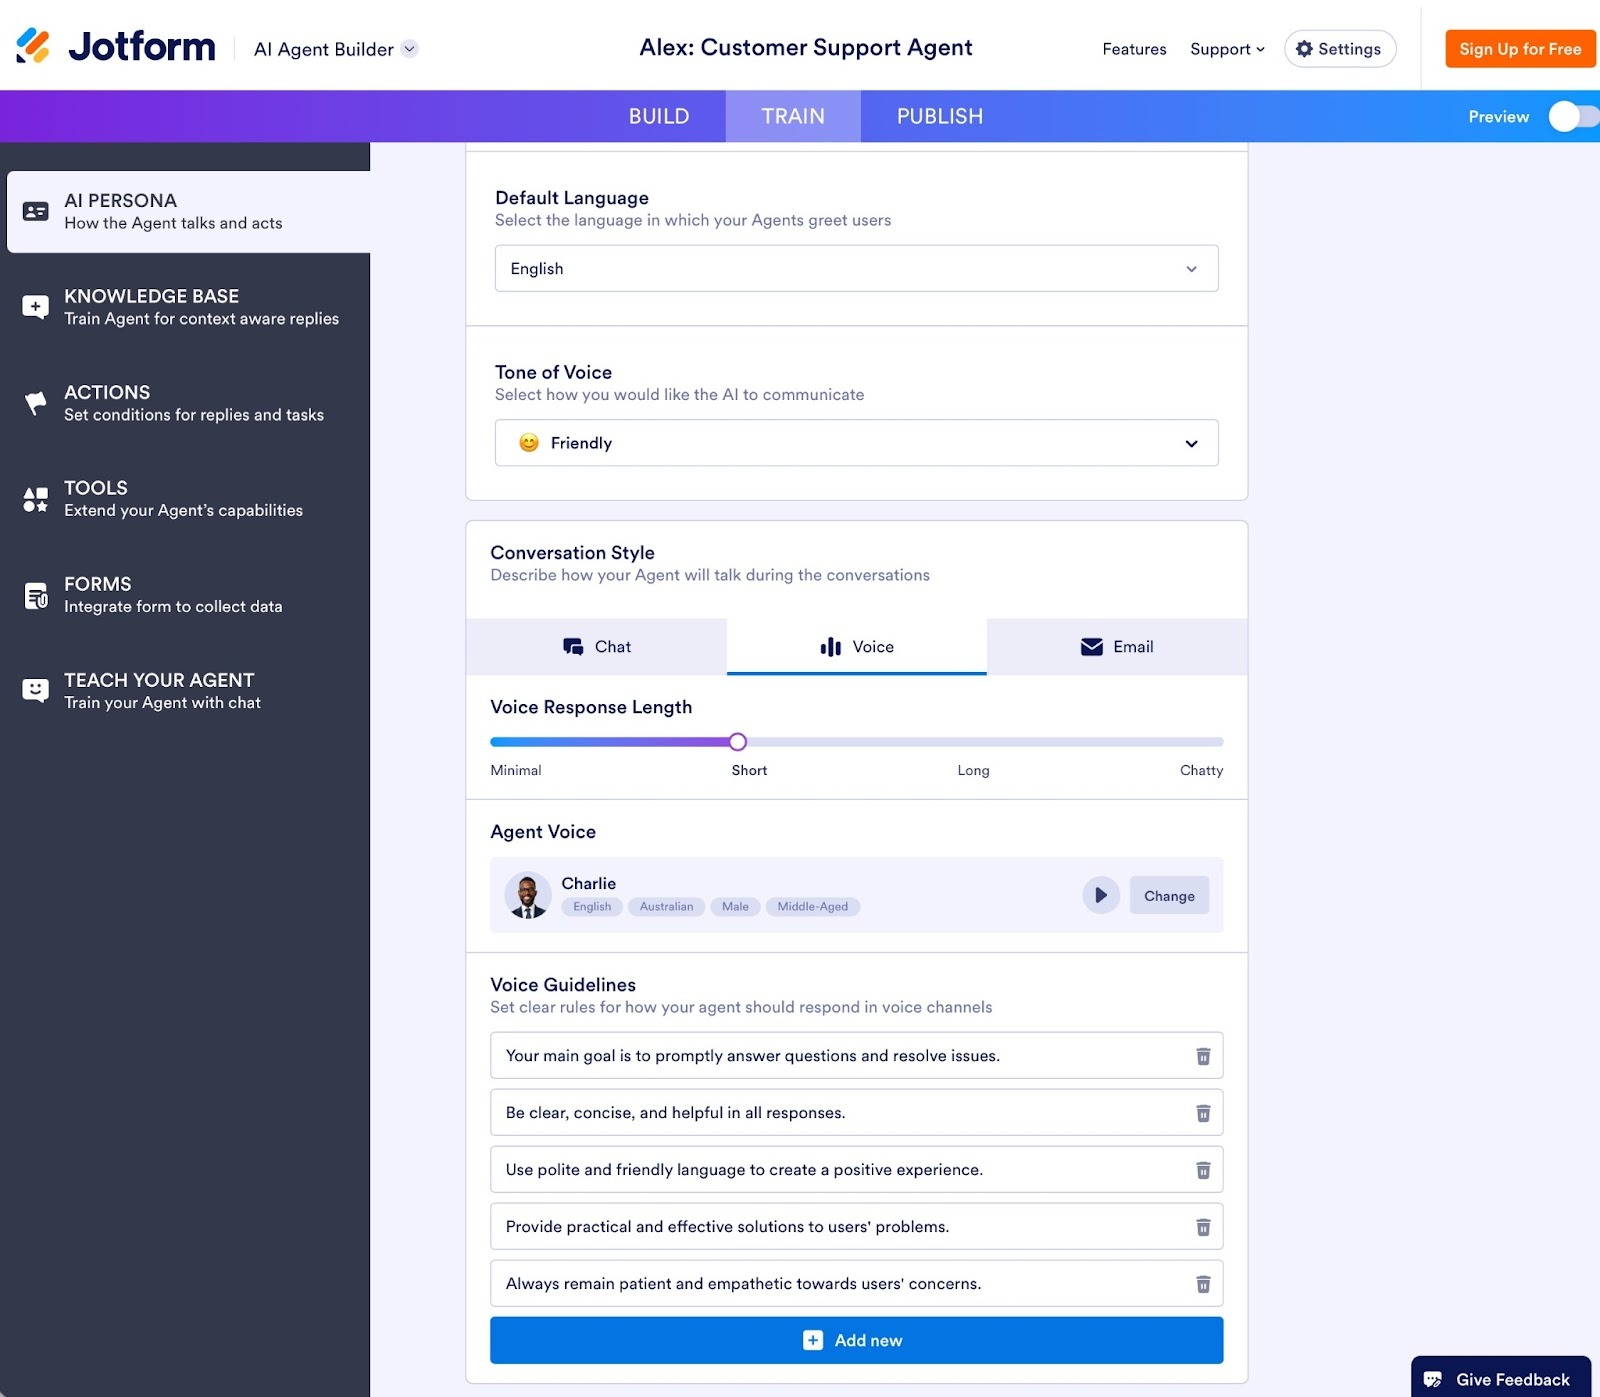Click the Sign Up for Free button
The image size is (1600, 1397).
(1519, 48)
